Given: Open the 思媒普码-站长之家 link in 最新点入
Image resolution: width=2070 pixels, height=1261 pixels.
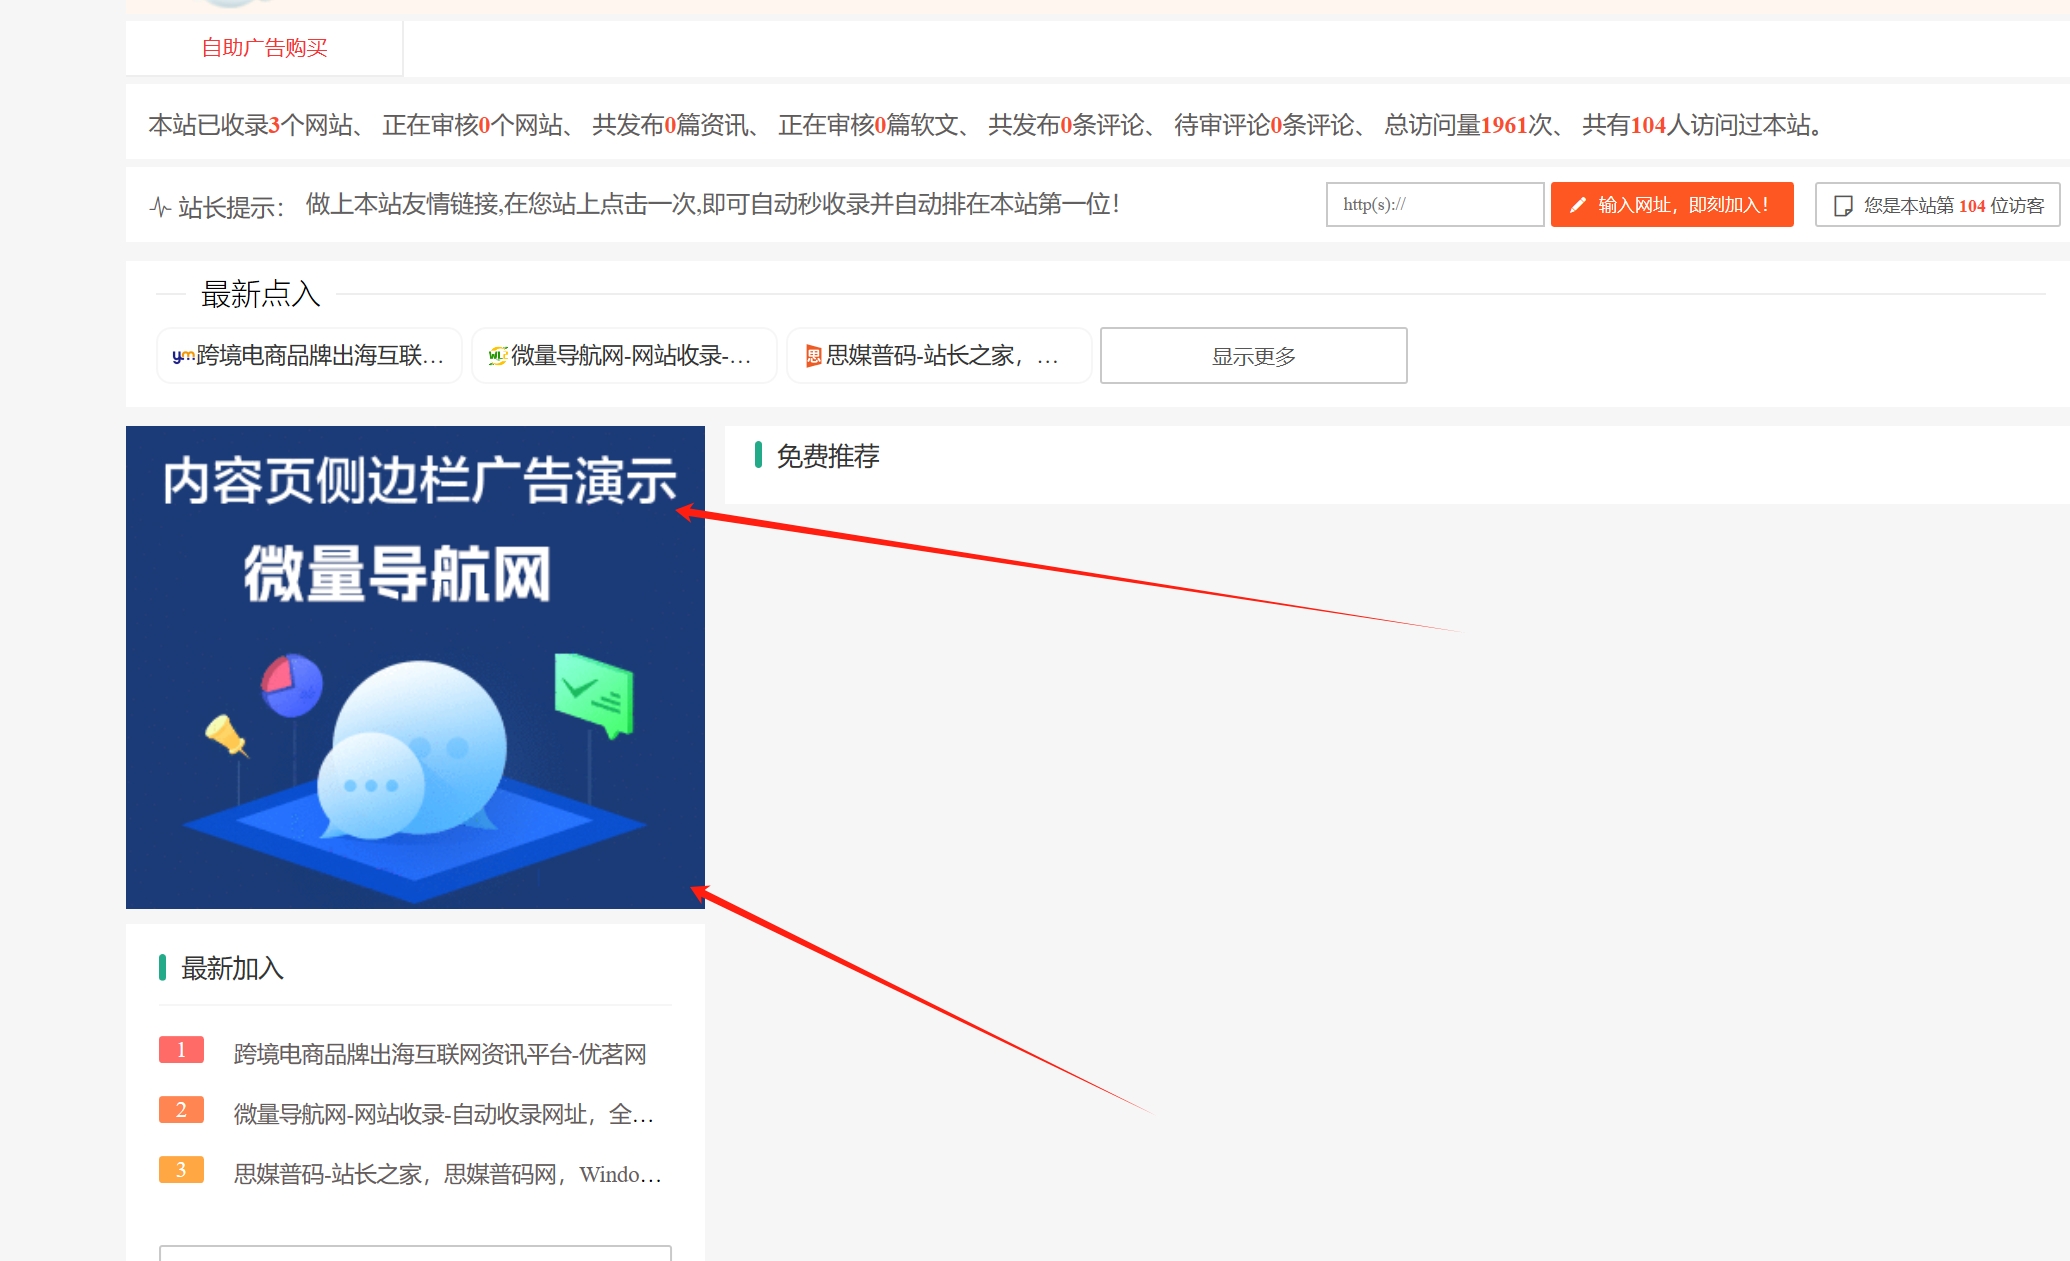Looking at the screenshot, I should tap(939, 356).
